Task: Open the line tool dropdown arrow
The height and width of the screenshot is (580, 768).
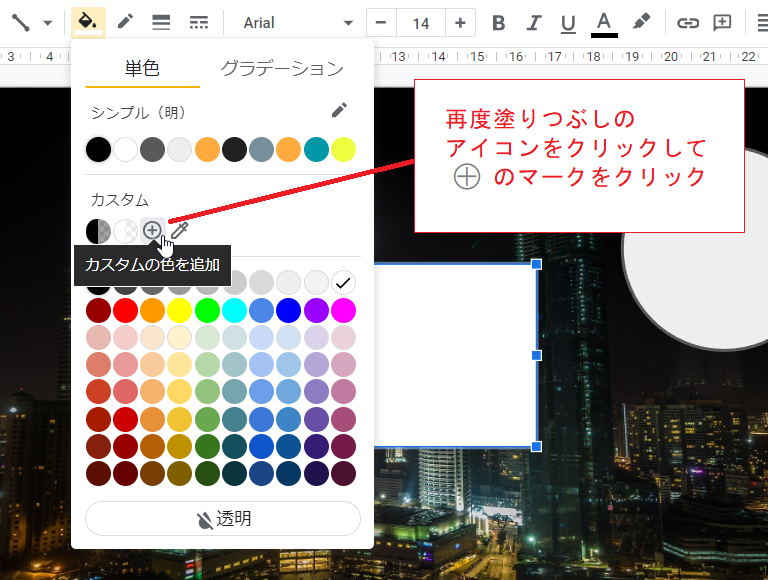Action: [x=48, y=23]
